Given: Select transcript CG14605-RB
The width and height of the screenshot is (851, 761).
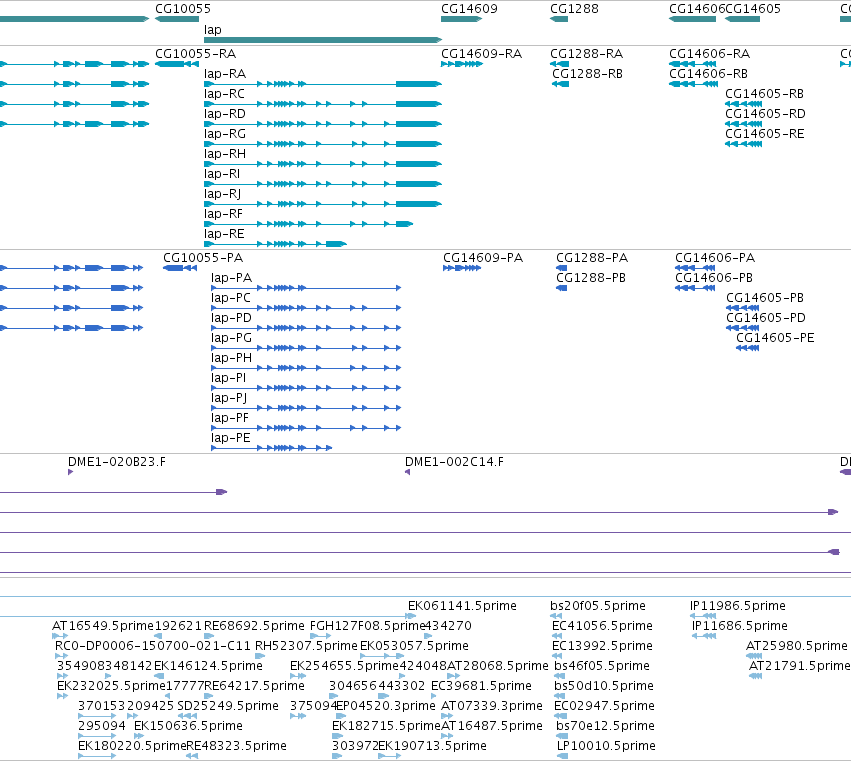Looking at the screenshot, I should [764, 94].
